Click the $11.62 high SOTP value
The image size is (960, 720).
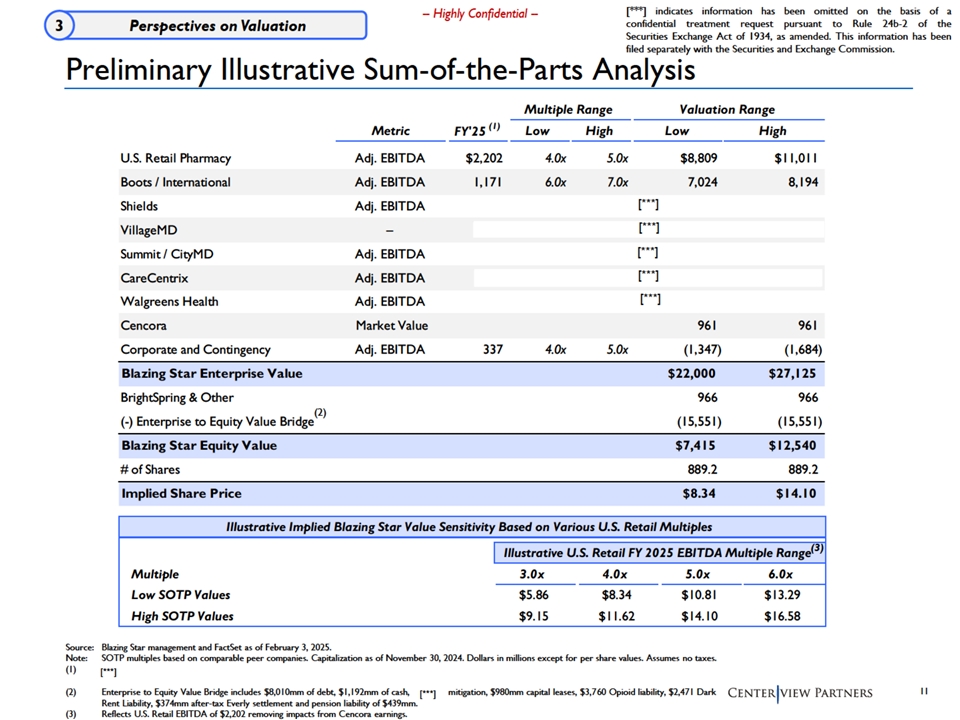point(617,616)
